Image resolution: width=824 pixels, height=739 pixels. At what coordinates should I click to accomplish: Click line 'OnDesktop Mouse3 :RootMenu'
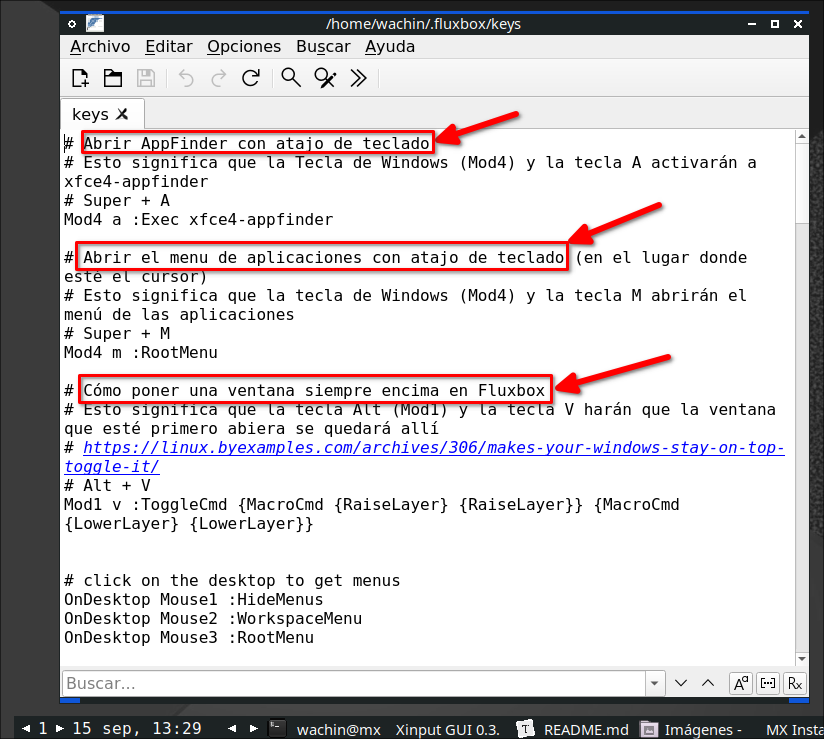(x=189, y=638)
